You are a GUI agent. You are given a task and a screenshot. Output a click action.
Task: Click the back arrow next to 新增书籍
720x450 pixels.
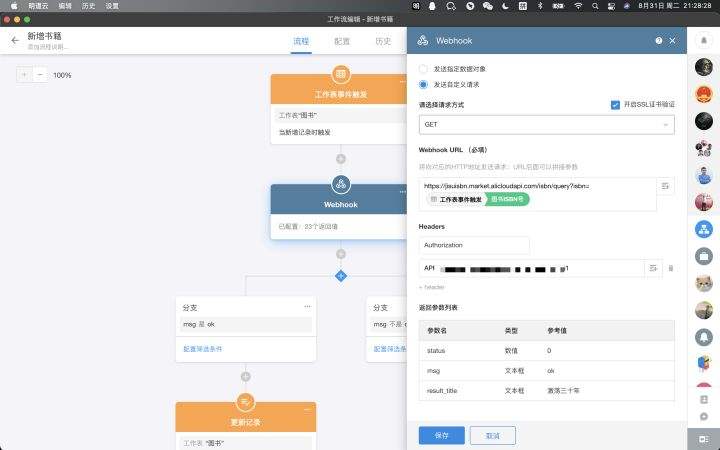point(15,41)
